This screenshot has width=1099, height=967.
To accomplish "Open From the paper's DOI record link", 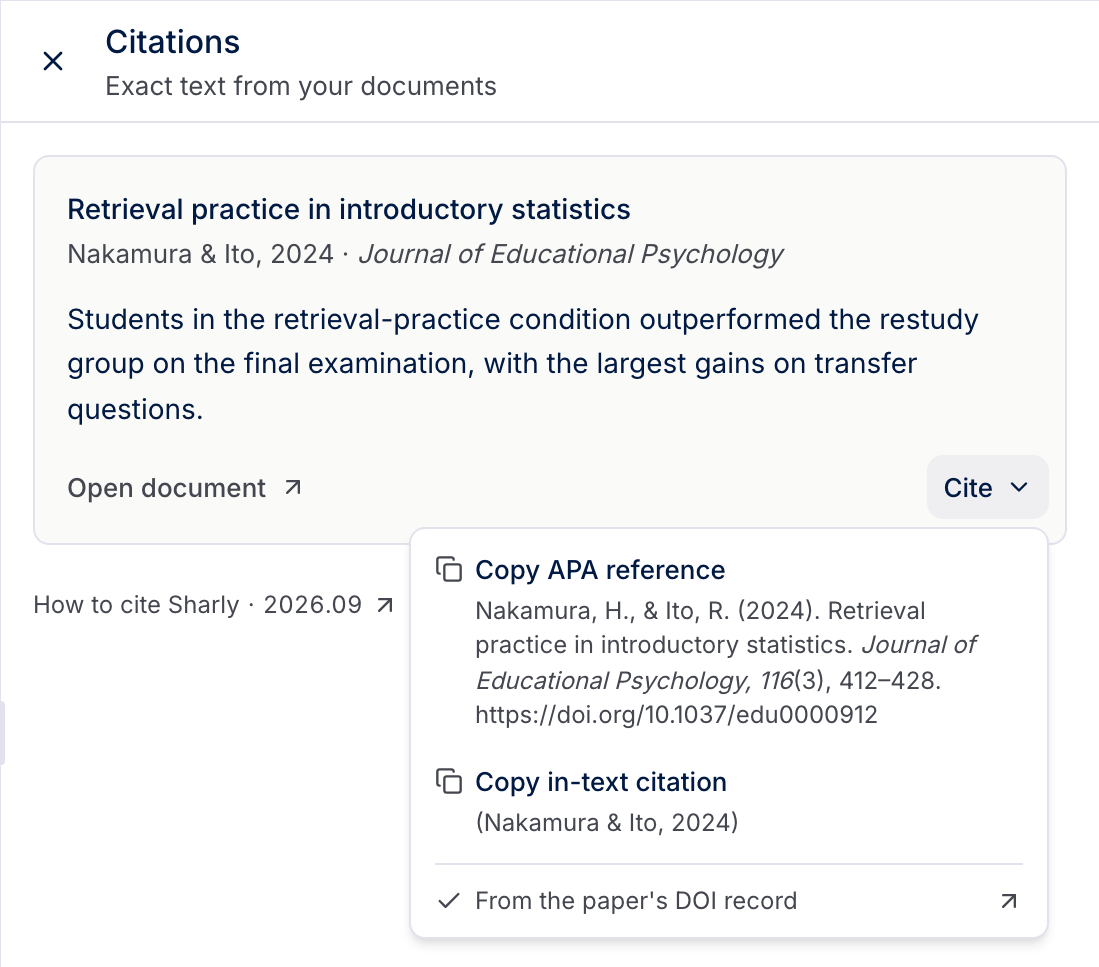I will point(729,900).
